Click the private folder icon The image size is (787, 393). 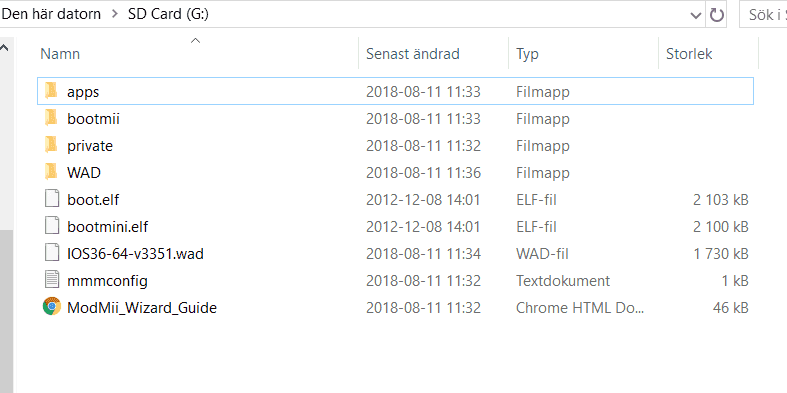tap(51, 146)
